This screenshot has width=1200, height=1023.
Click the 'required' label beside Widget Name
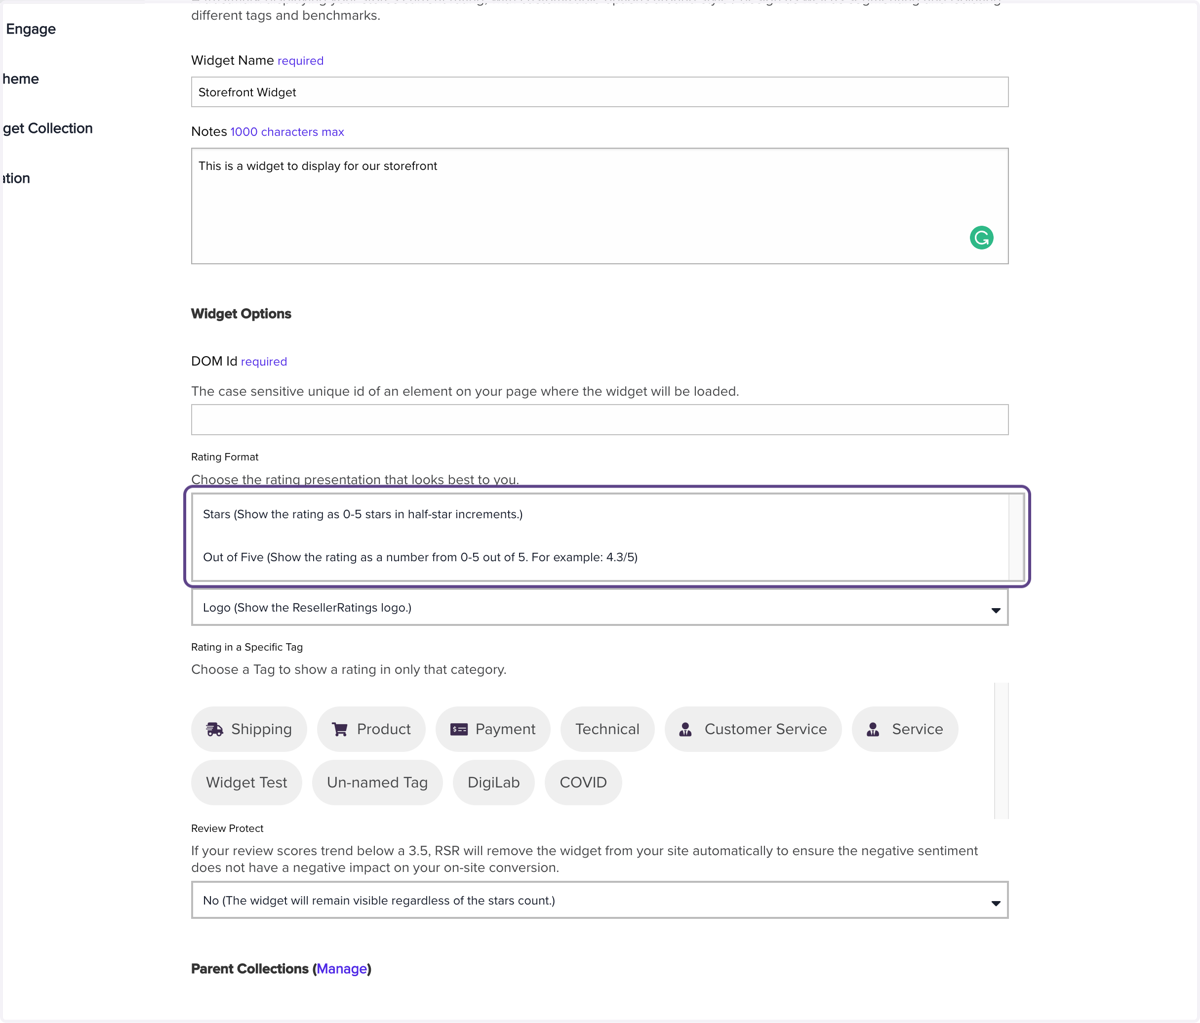click(x=300, y=61)
